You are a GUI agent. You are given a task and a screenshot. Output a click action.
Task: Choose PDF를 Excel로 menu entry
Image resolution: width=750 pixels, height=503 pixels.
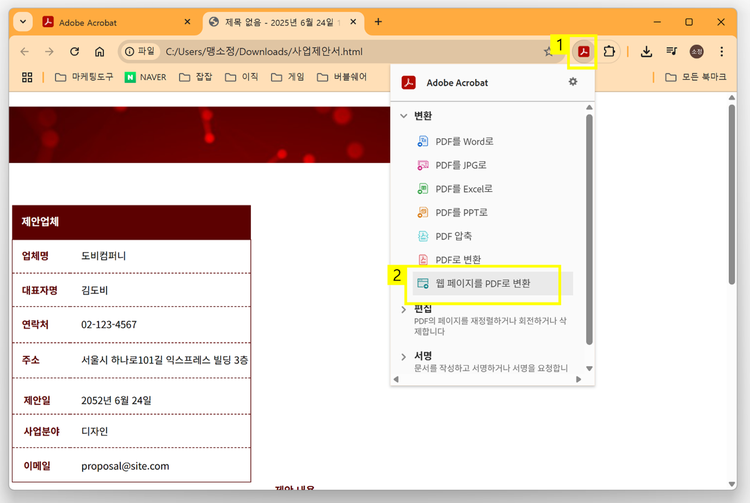[x=492, y=189]
